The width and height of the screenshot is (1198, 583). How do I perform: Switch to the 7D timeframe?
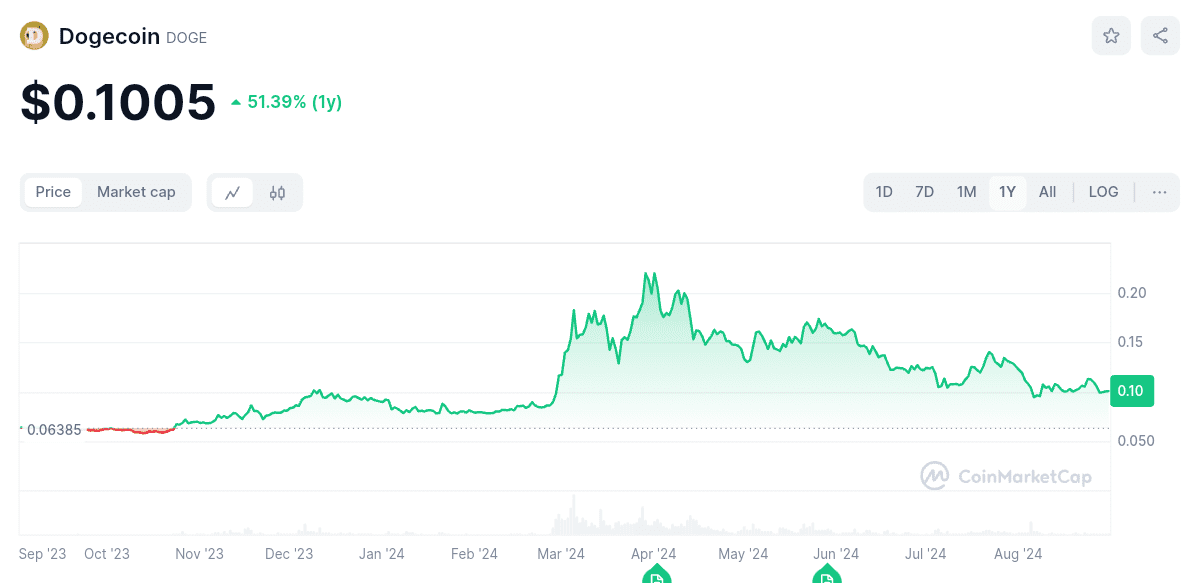click(x=923, y=192)
